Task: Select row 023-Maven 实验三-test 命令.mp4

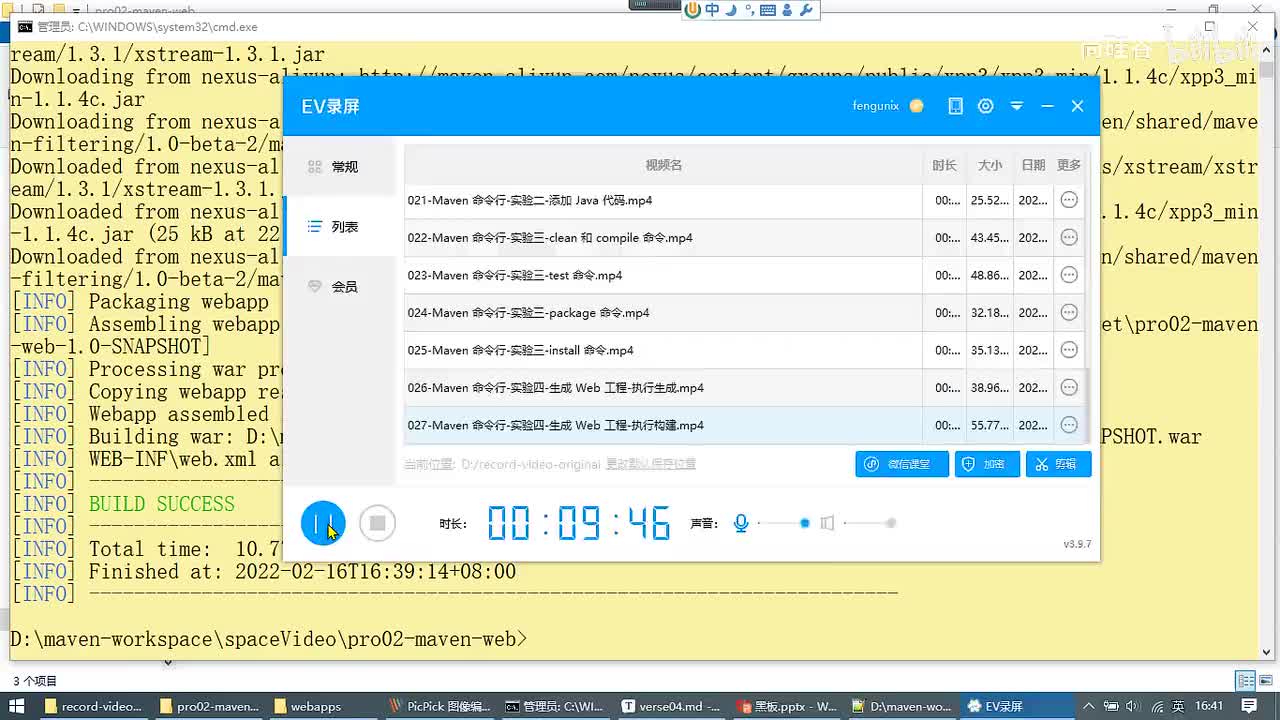Action: (744, 275)
